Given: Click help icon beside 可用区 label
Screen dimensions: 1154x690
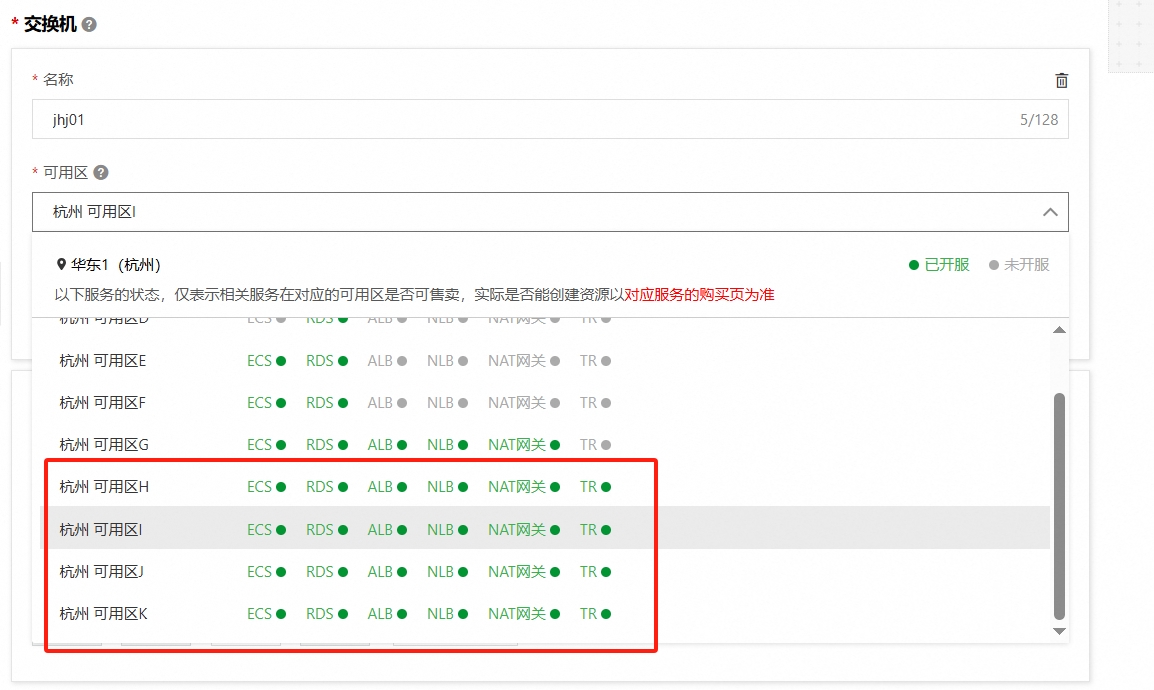Looking at the screenshot, I should [x=101, y=173].
